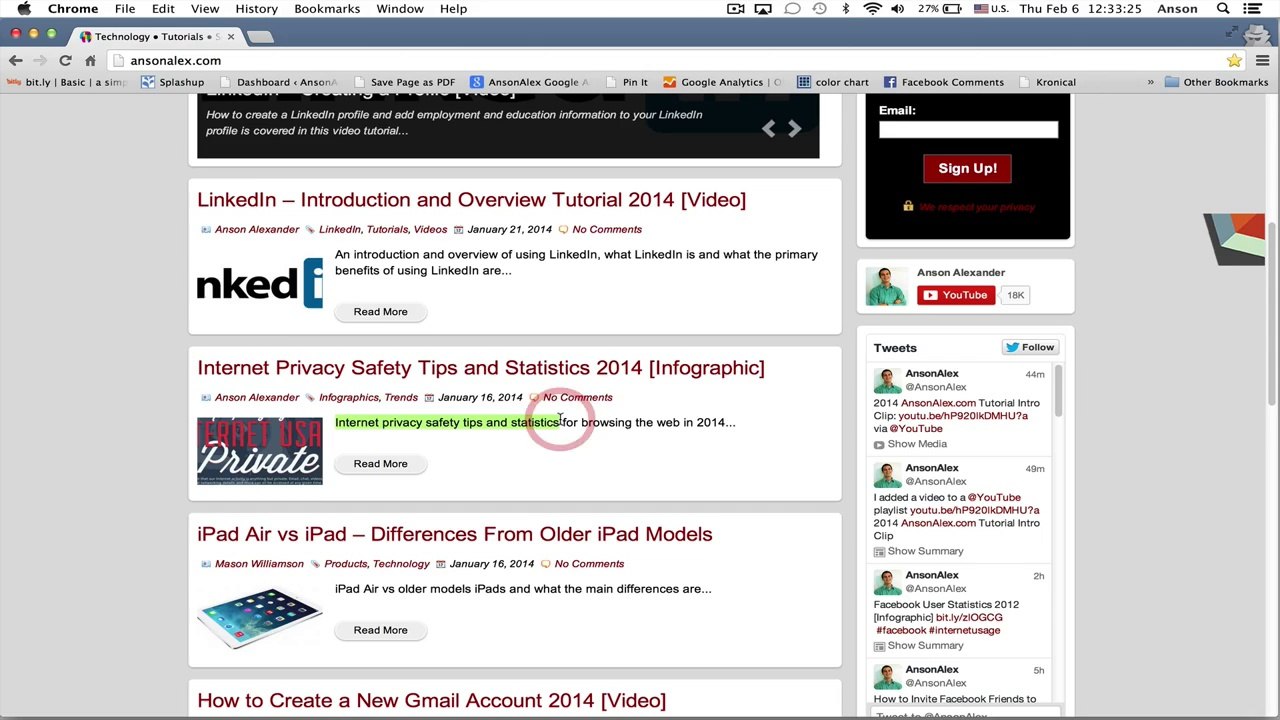The image size is (1280, 720).
Task: Open the Kronical bookmark
Action: tap(1046, 82)
